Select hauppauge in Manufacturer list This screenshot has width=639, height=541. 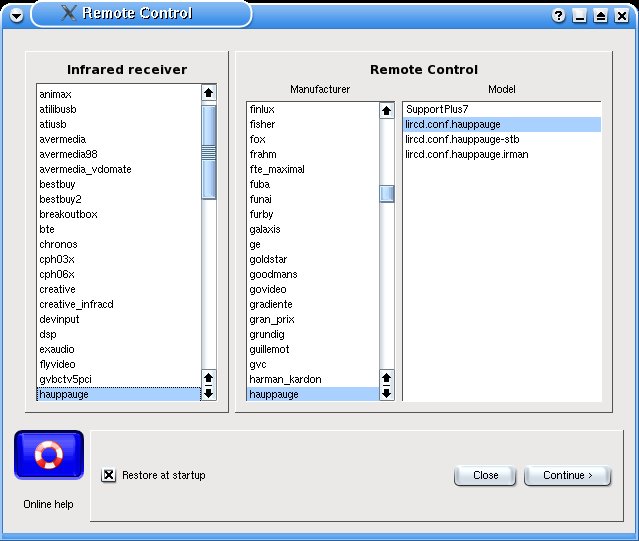pyautogui.click(x=313, y=394)
